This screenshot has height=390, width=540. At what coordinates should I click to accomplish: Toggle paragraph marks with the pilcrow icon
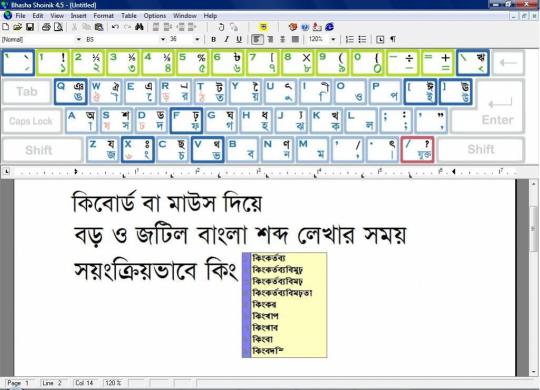pyautogui.click(x=393, y=39)
